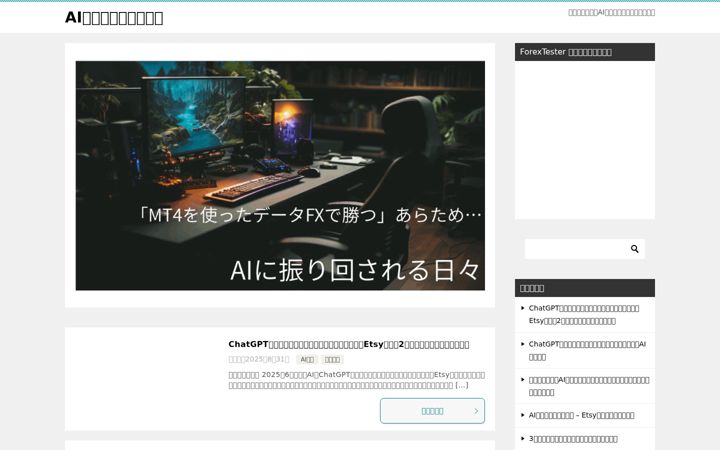The height and width of the screenshot is (450, 720).
Task: Click the hero banner image of the desk
Action: click(x=280, y=175)
